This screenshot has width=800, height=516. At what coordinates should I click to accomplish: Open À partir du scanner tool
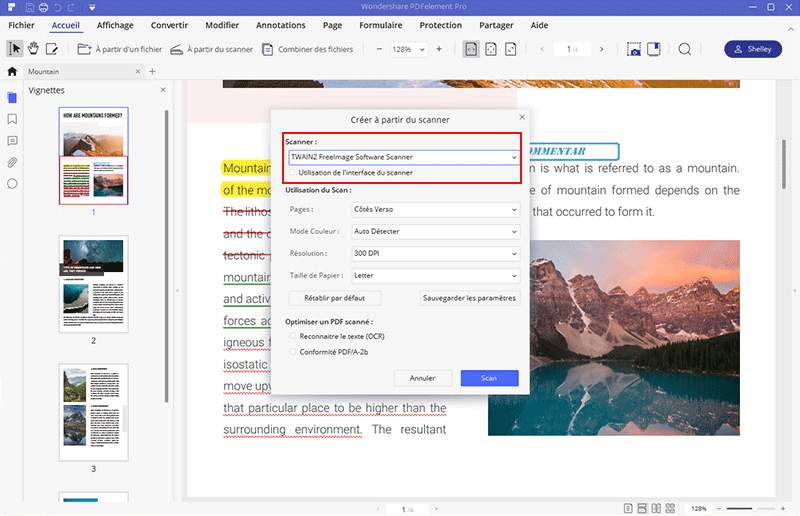coord(211,49)
